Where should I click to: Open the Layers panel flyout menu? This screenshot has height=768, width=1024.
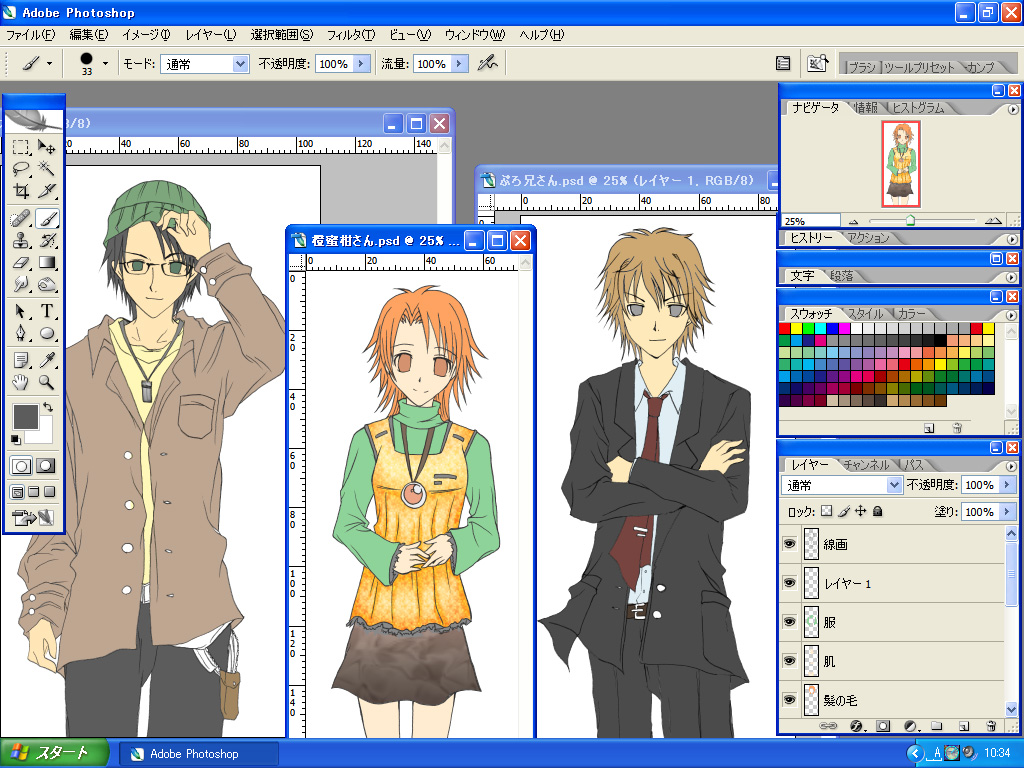tap(1012, 466)
